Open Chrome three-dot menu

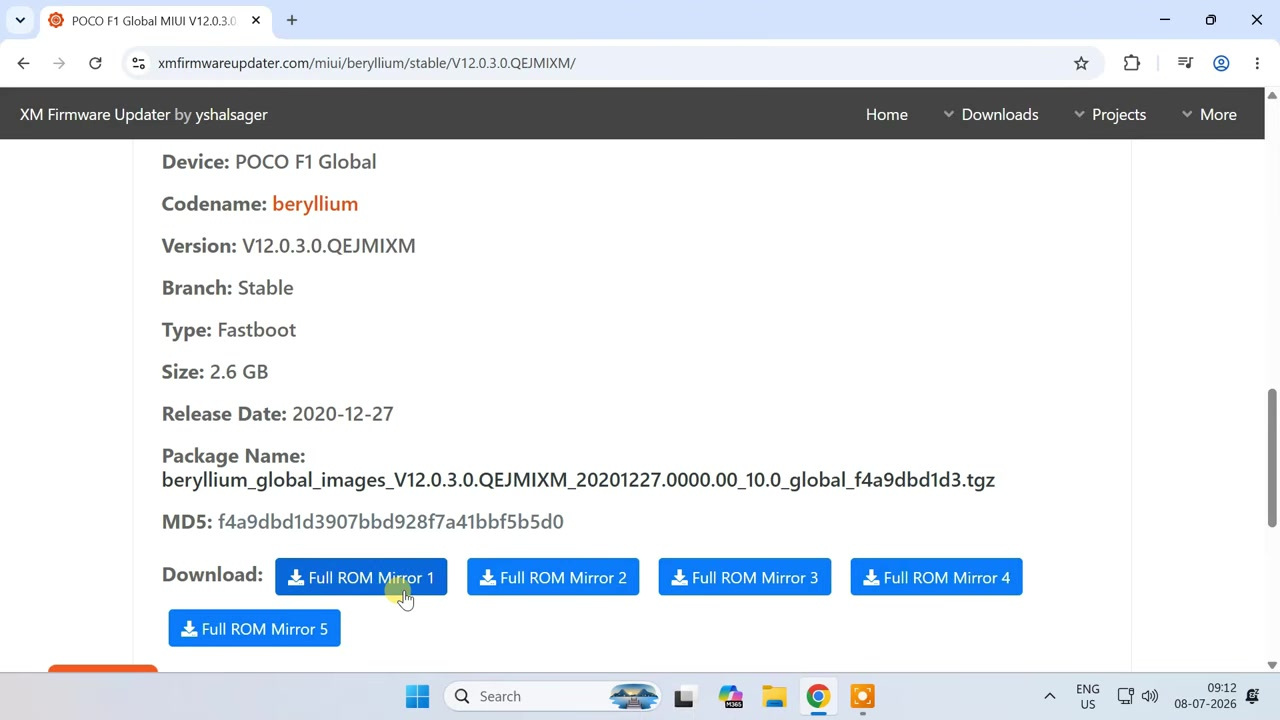(1257, 63)
